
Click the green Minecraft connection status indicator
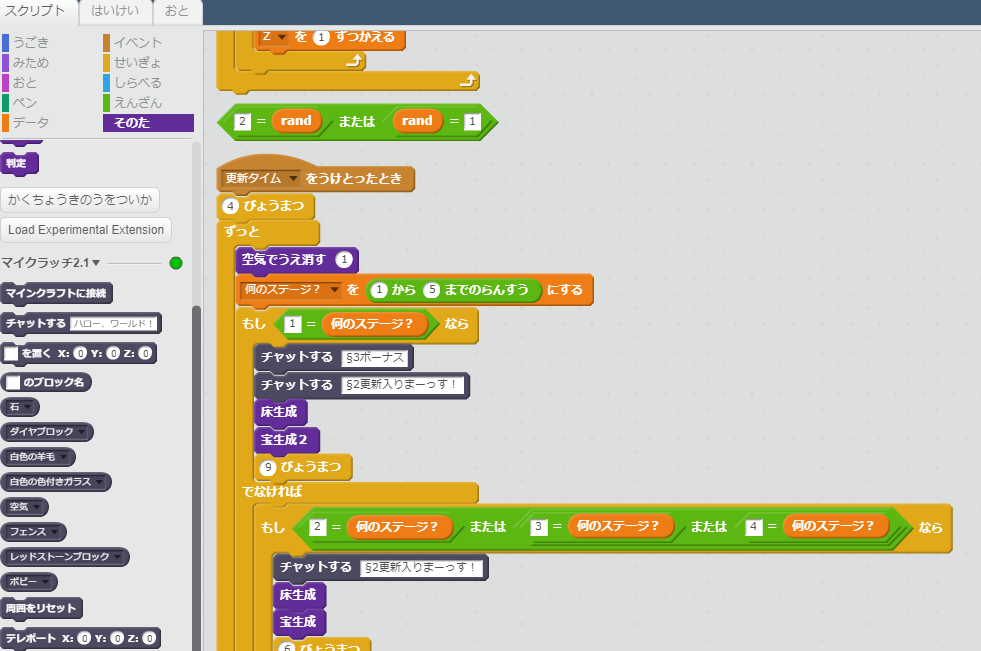176,263
